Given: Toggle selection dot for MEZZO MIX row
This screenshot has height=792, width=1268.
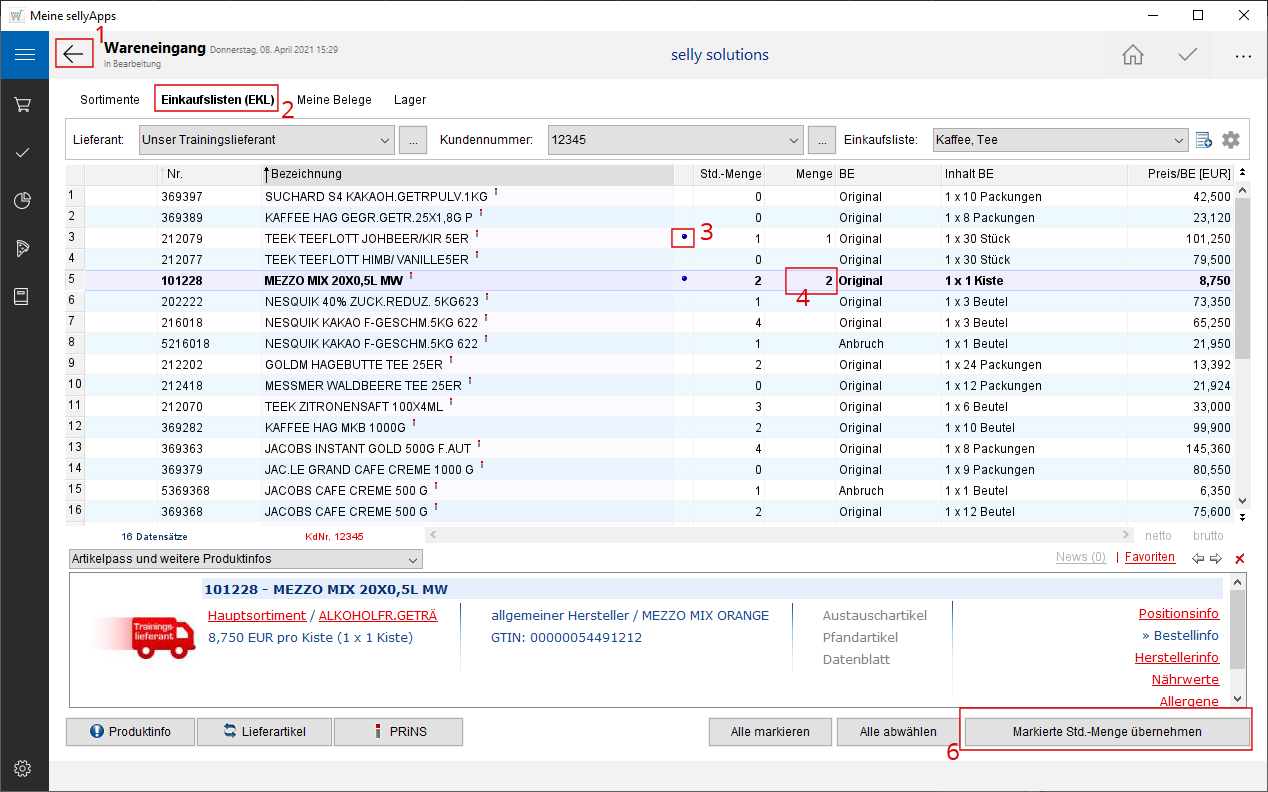Looking at the screenshot, I should click(684, 280).
